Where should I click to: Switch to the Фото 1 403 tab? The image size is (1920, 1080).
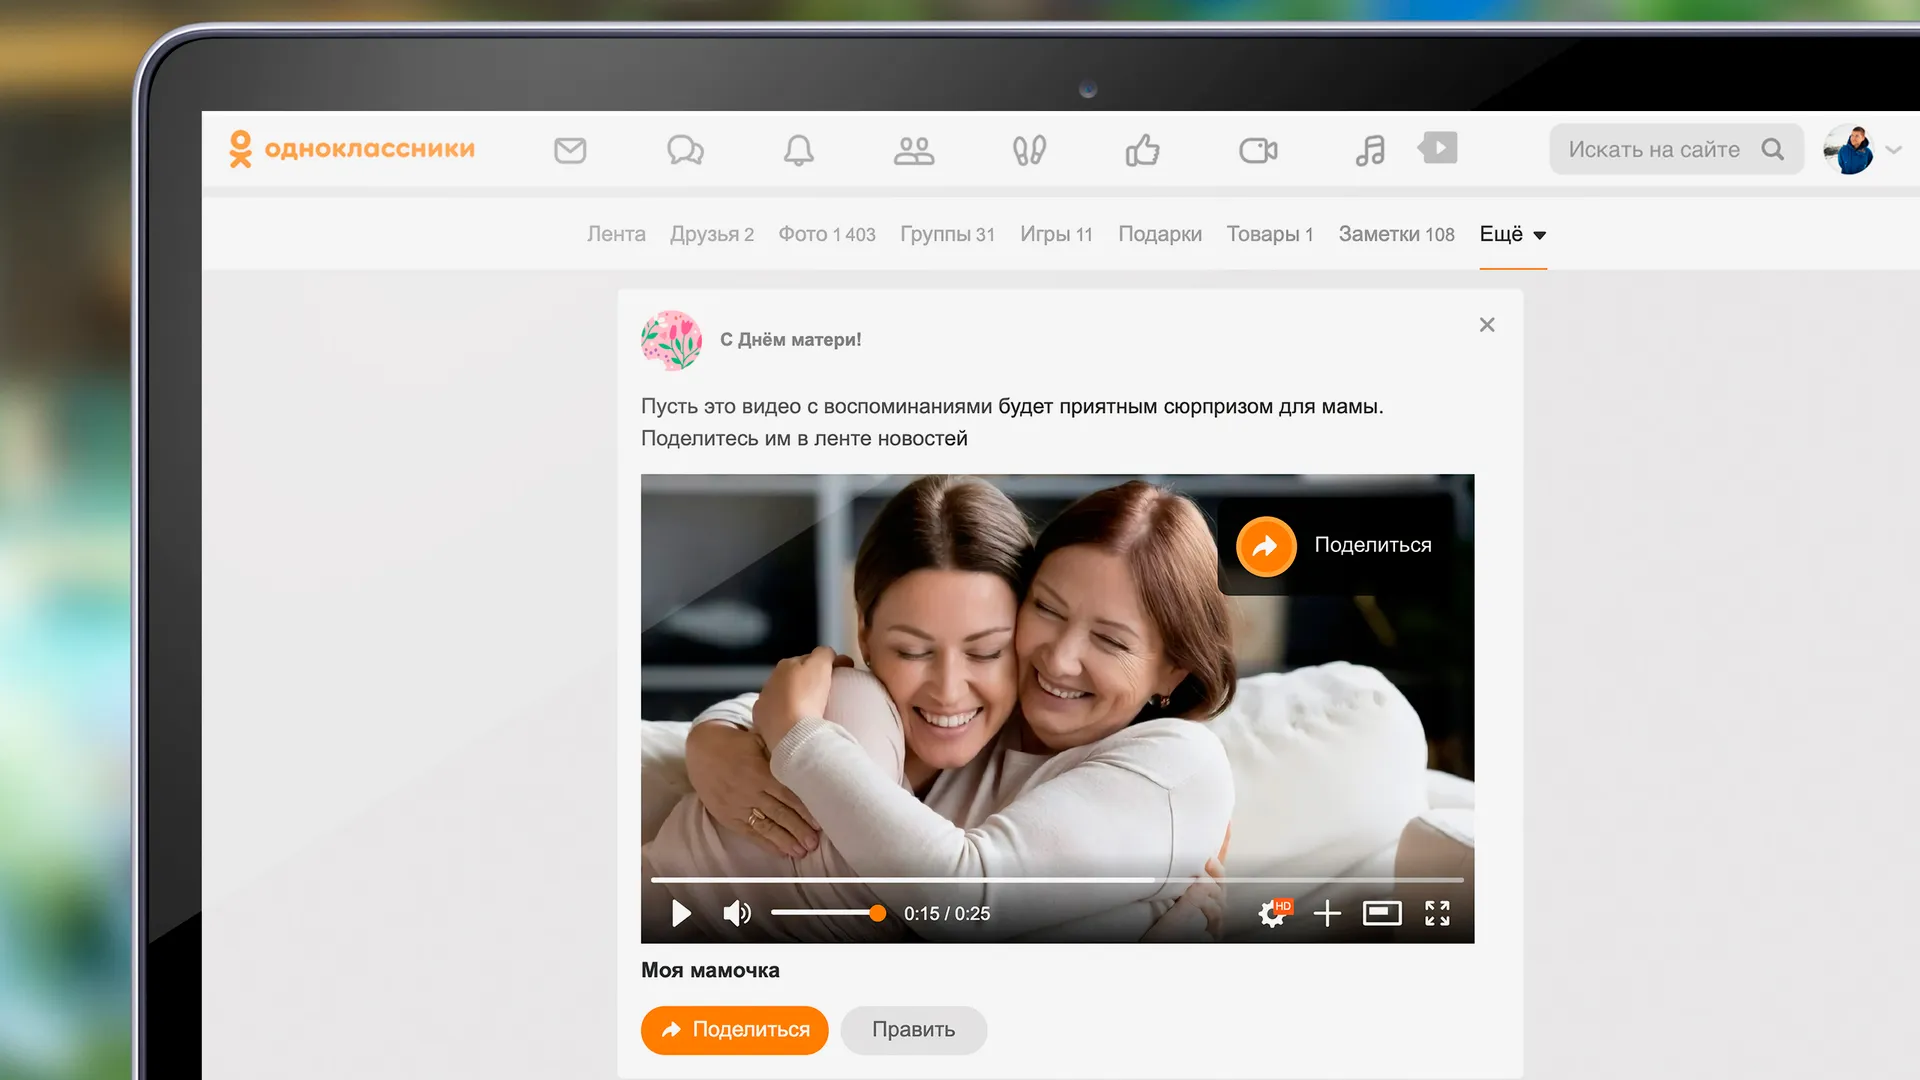pyautogui.click(x=827, y=234)
